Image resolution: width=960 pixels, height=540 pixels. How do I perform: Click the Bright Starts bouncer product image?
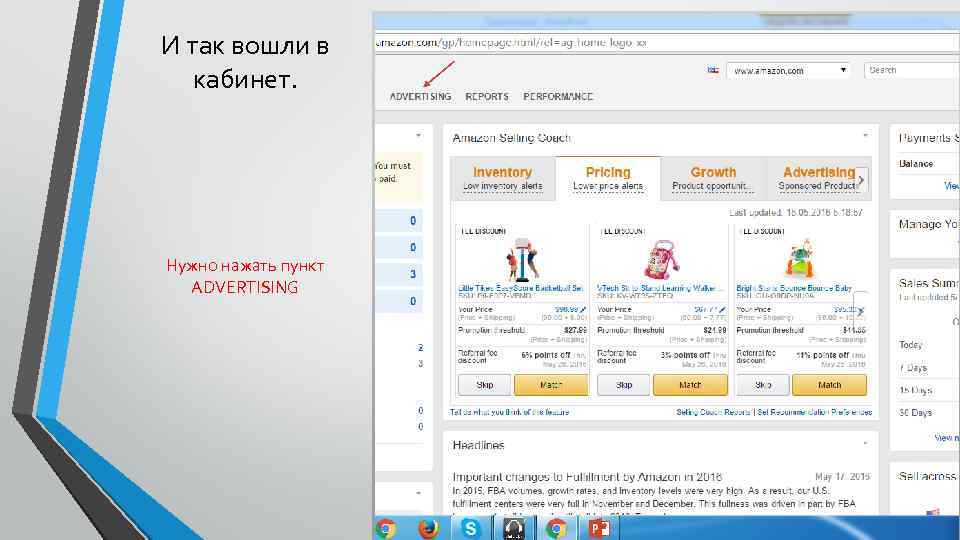coord(800,259)
